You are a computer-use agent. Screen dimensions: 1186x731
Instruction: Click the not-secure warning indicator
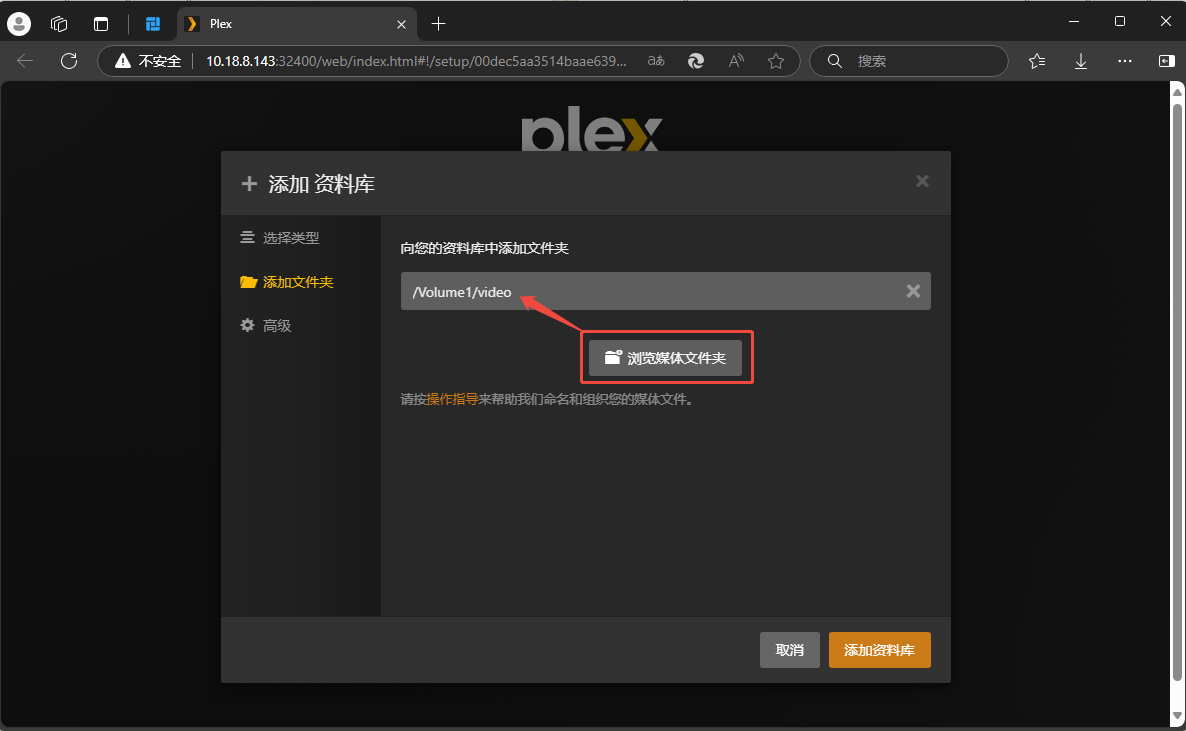[x=148, y=61]
